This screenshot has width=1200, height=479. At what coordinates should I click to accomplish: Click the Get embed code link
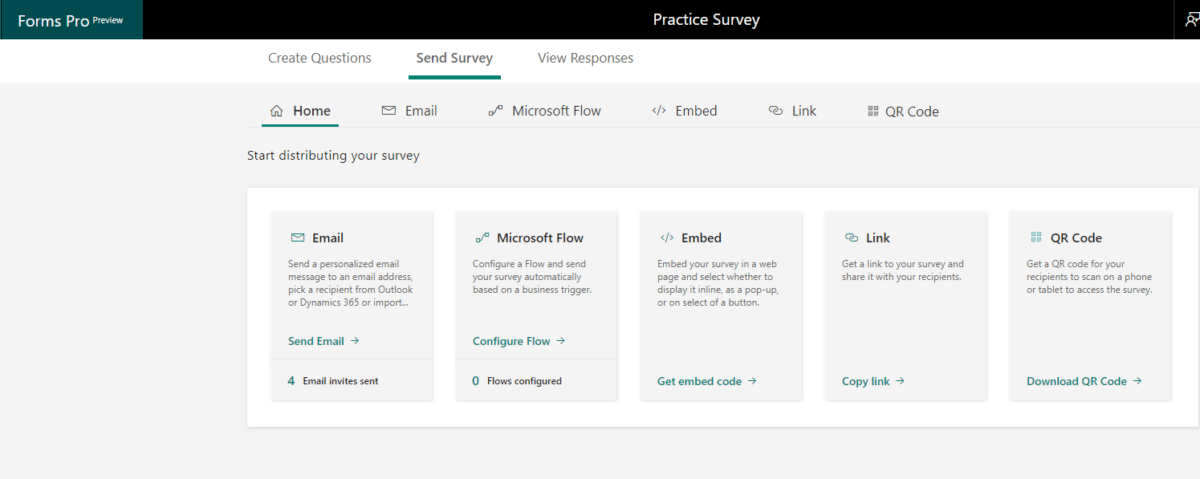point(707,381)
